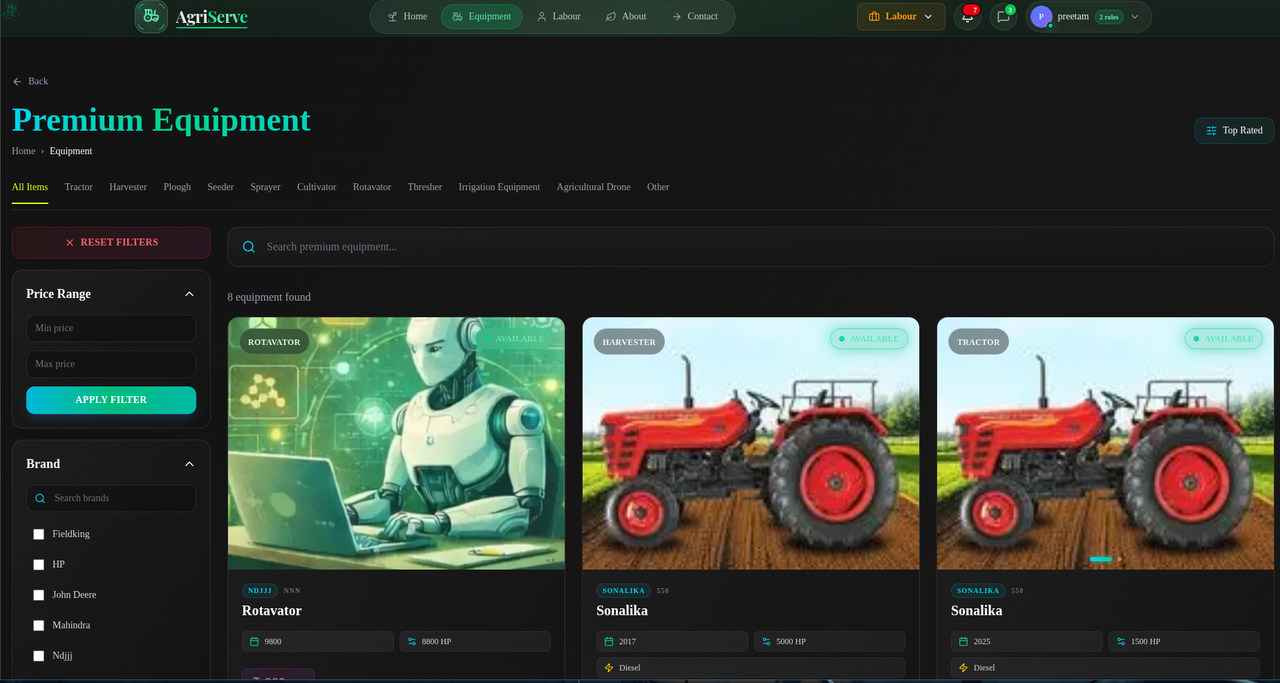Click the 2 roles badge
This screenshot has width=1280, height=683.
1109,17
